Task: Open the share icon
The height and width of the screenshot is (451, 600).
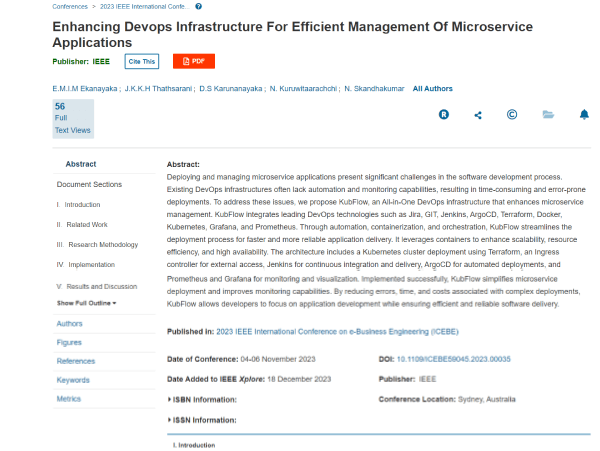Action: click(x=478, y=115)
